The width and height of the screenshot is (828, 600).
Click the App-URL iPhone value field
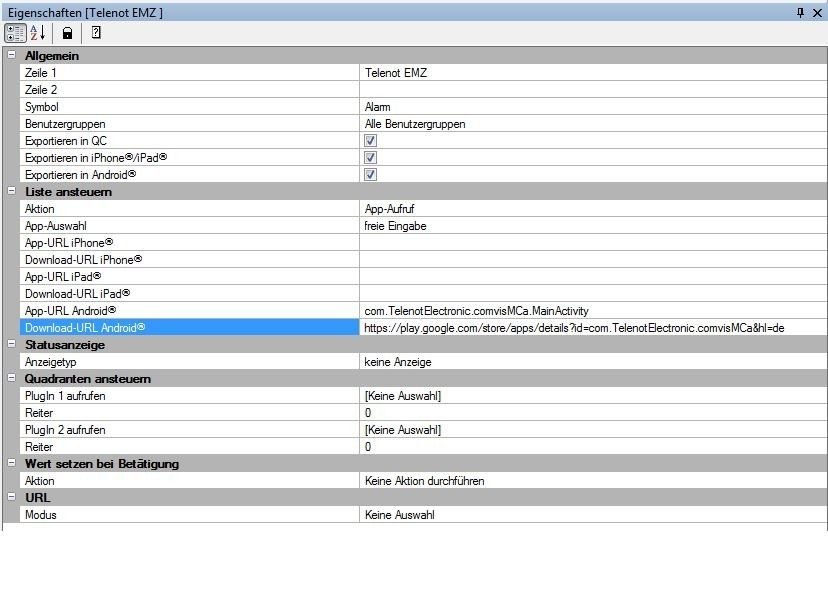point(593,242)
